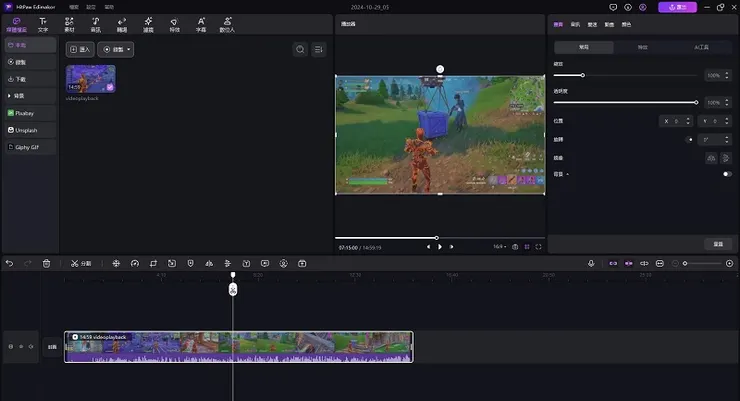Open the Music (音乐) library tab
740x401 pixels.
coord(96,23)
